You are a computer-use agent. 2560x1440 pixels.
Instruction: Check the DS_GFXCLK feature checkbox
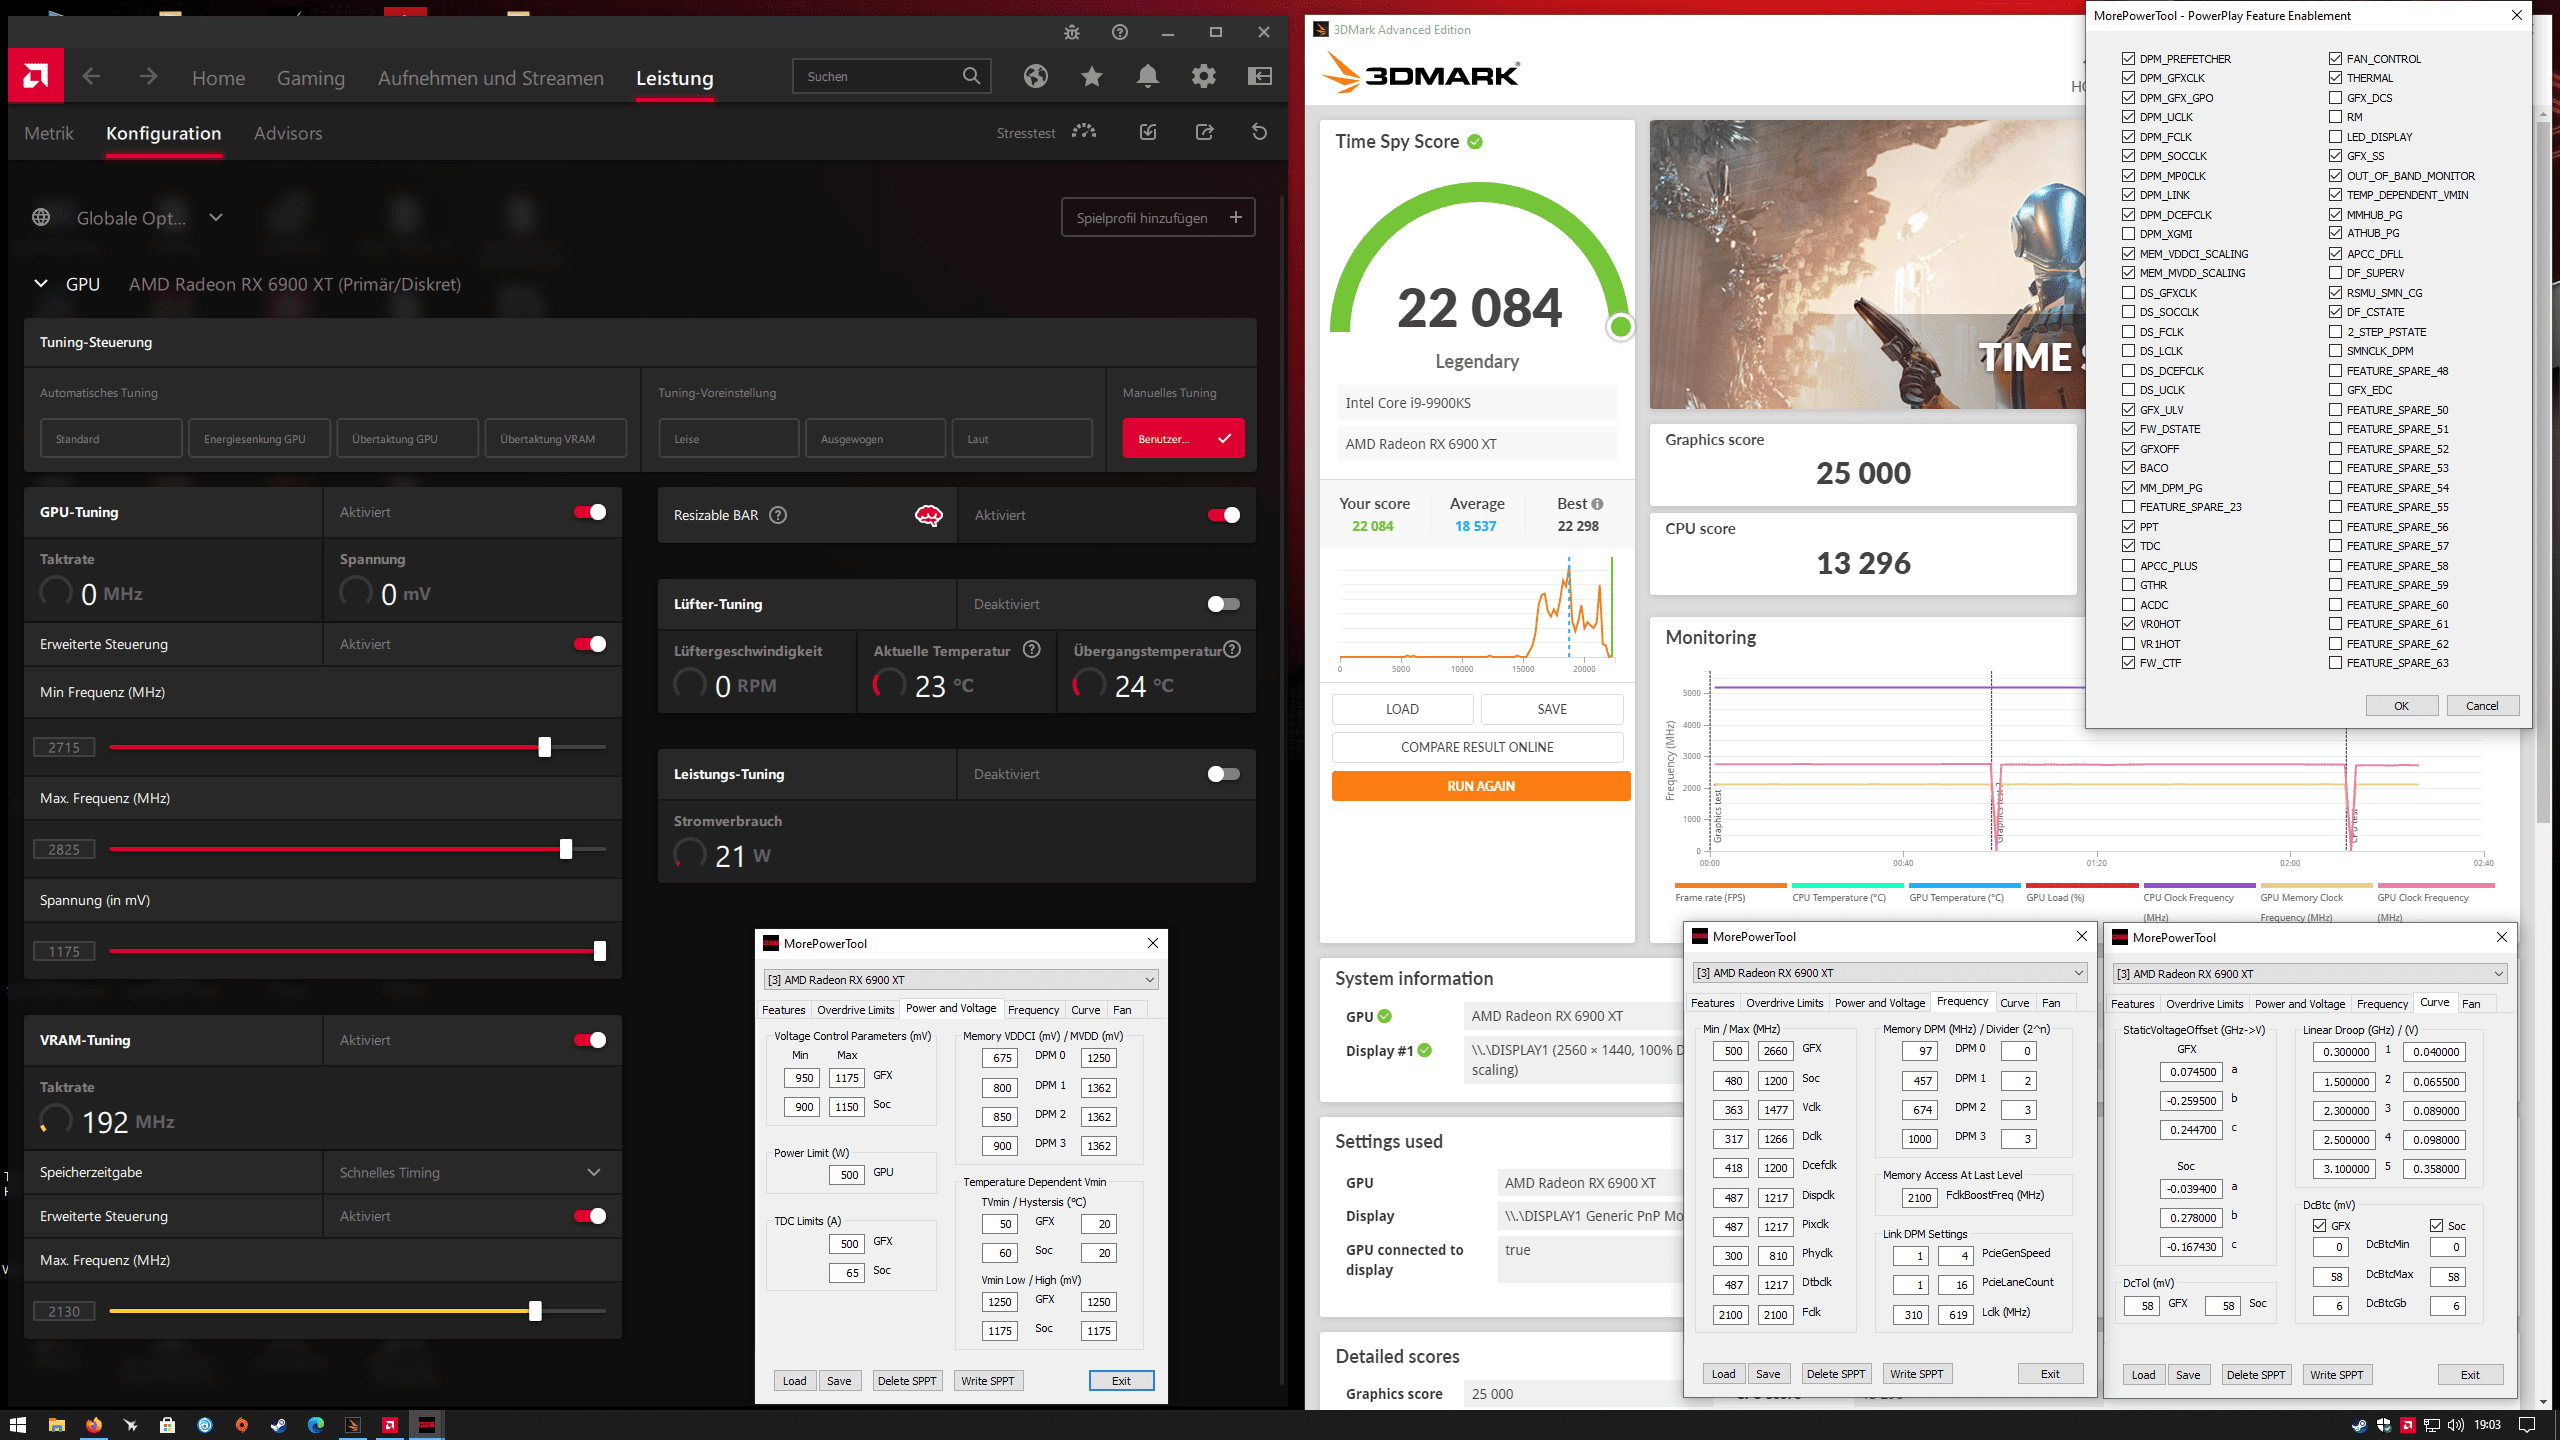point(2129,293)
